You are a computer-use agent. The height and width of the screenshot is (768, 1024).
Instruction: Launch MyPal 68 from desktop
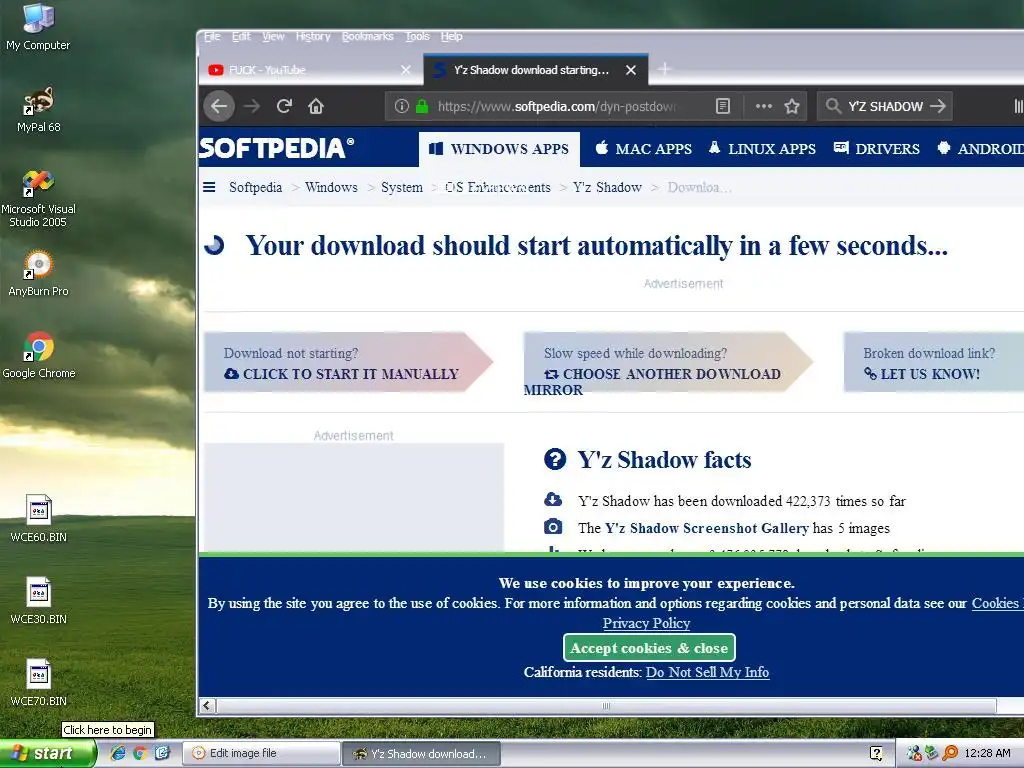point(38,110)
